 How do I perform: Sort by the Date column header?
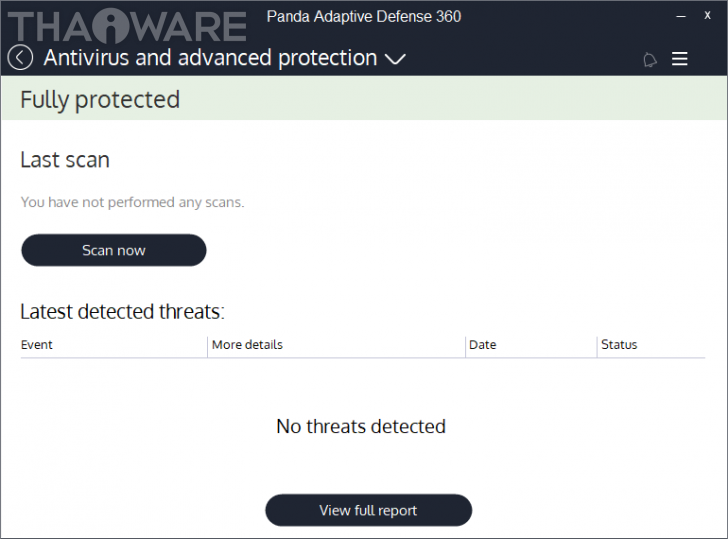pyautogui.click(x=531, y=345)
